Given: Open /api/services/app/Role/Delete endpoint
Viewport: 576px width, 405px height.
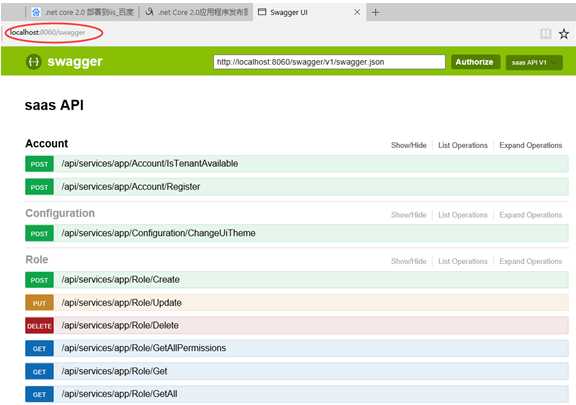Looking at the screenshot, I should coord(120,325).
